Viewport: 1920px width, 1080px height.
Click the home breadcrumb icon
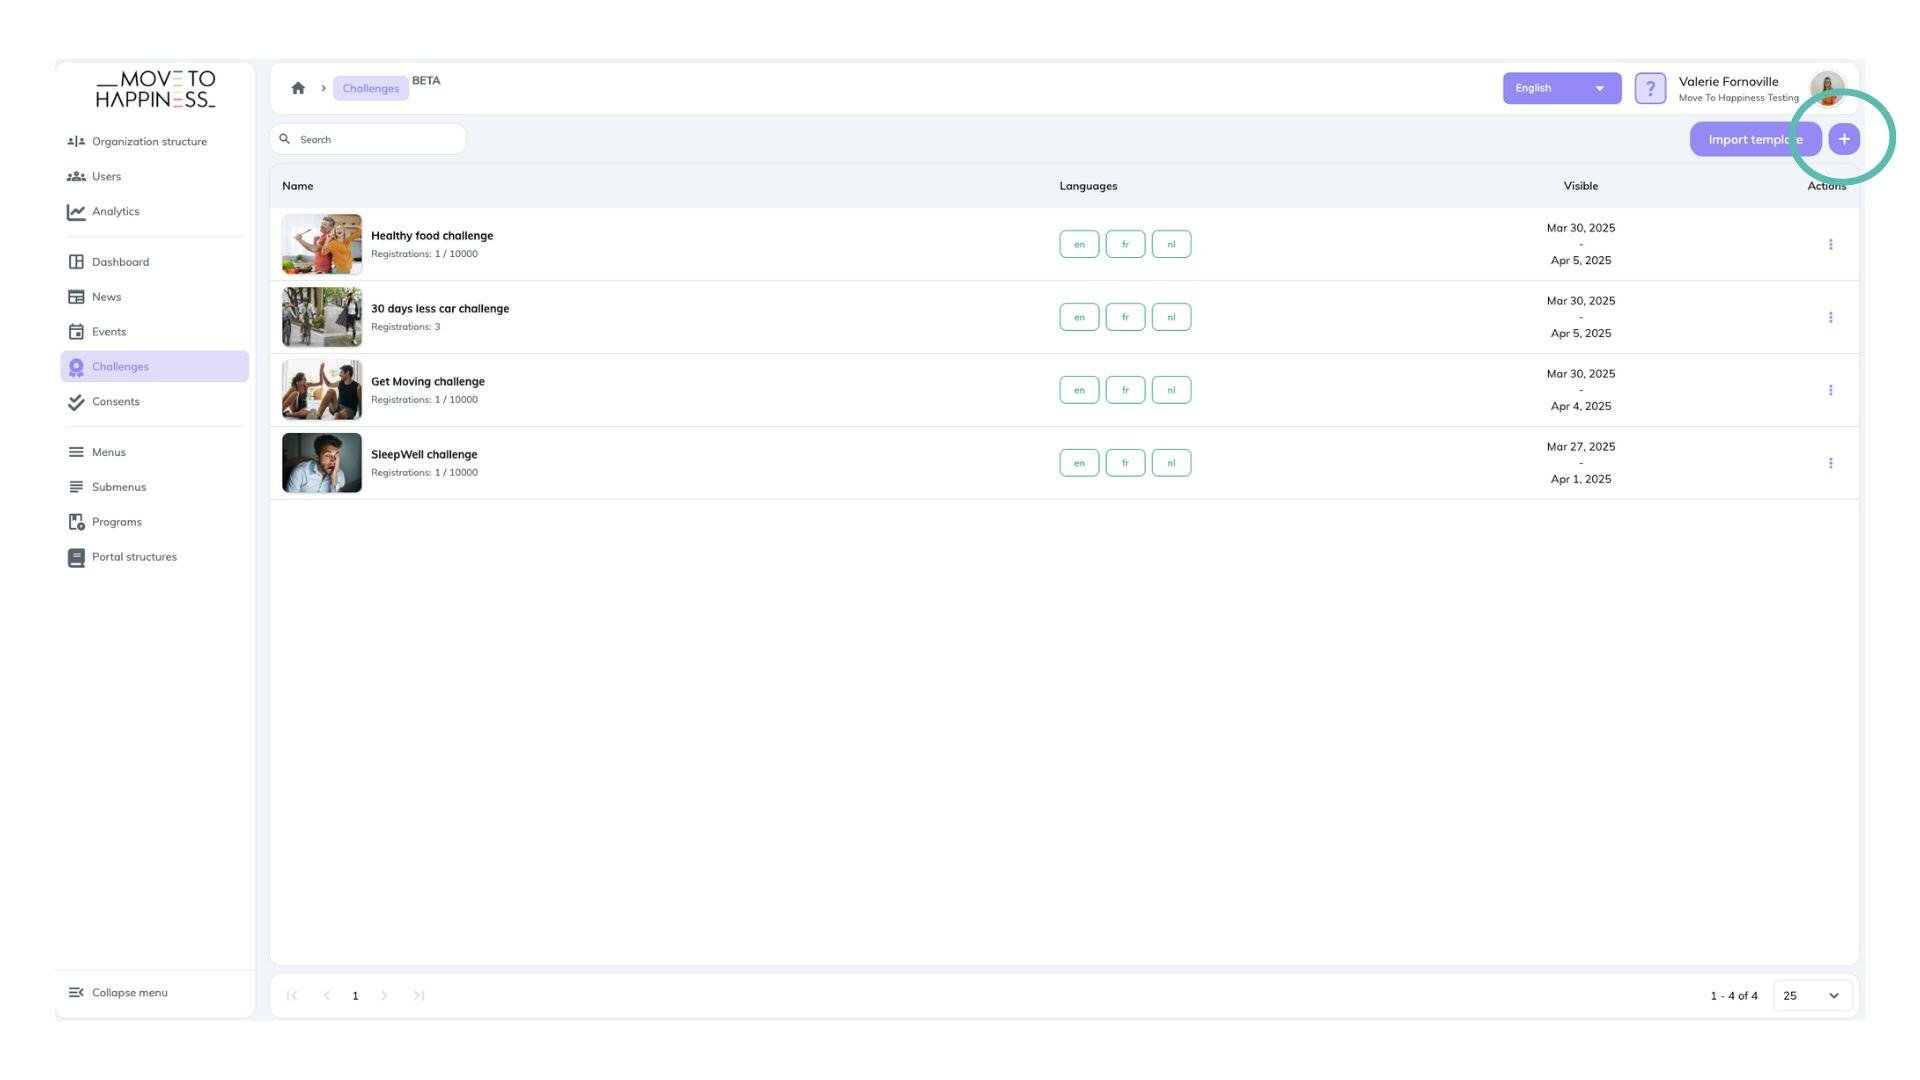tap(298, 88)
